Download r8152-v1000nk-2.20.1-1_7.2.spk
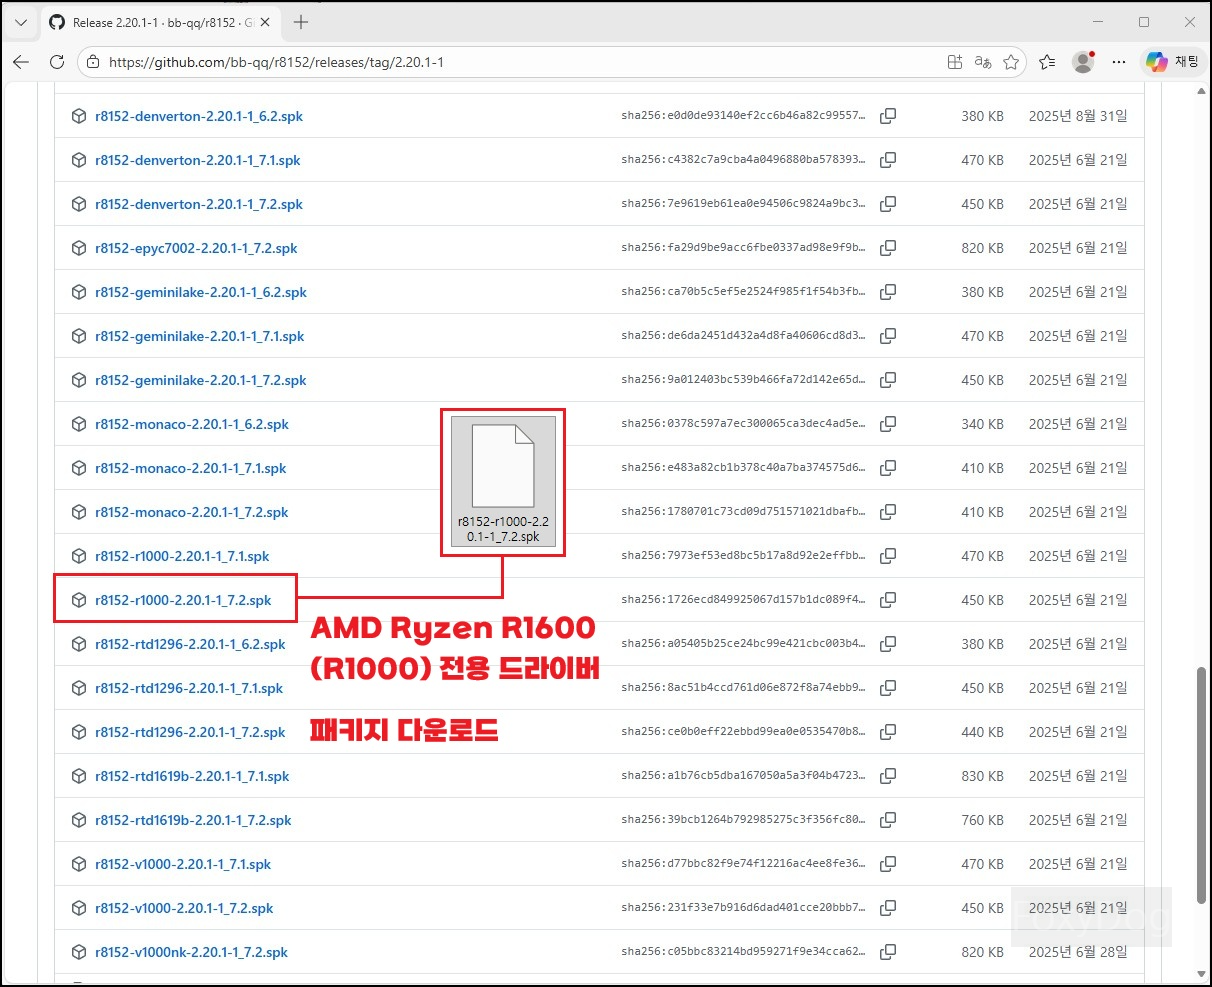This screenshot has height=987, width=1212. click(191, 952)
